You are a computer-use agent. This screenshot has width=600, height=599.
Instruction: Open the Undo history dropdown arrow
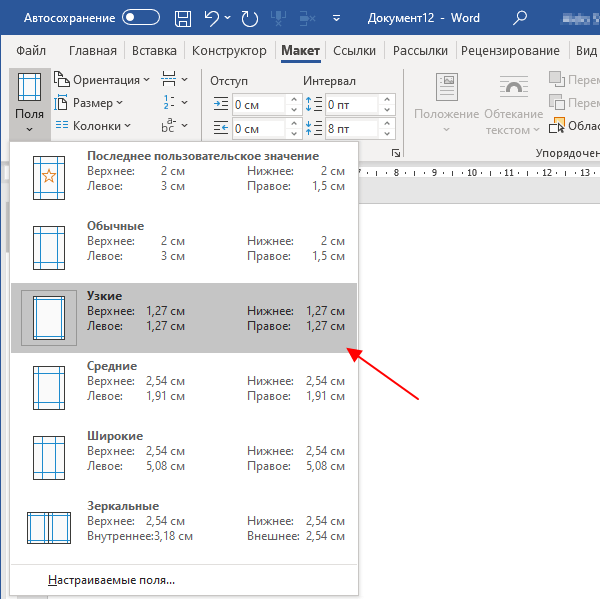[228, 18]
